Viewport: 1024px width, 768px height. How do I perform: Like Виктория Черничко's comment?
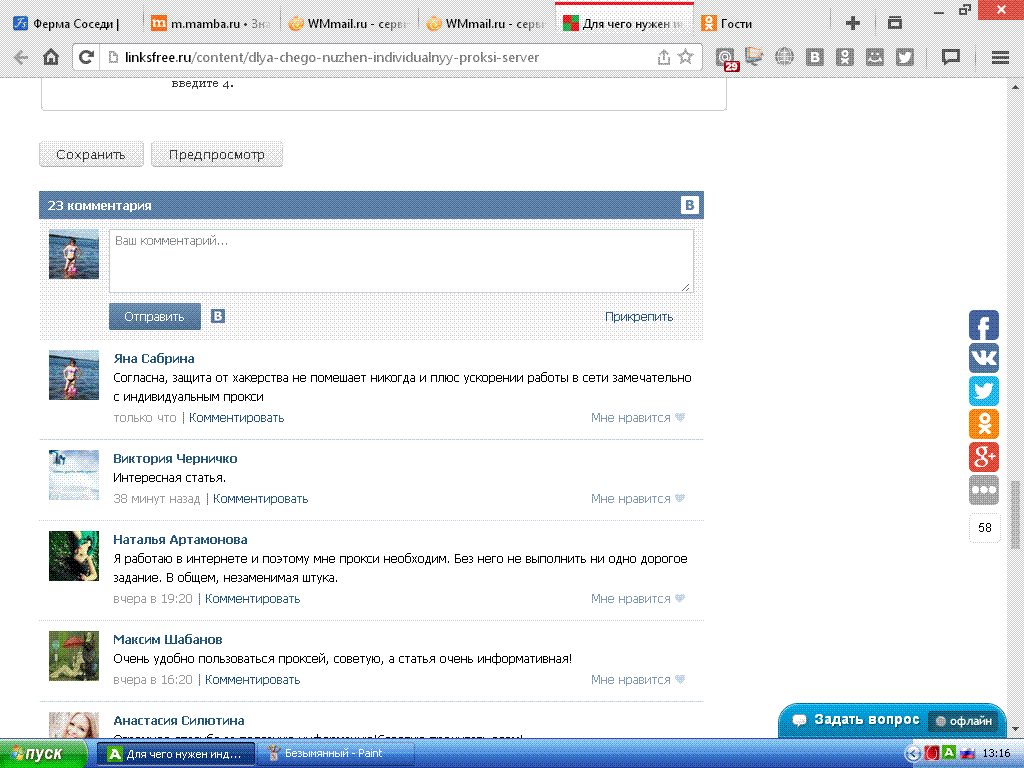(638, 498)
